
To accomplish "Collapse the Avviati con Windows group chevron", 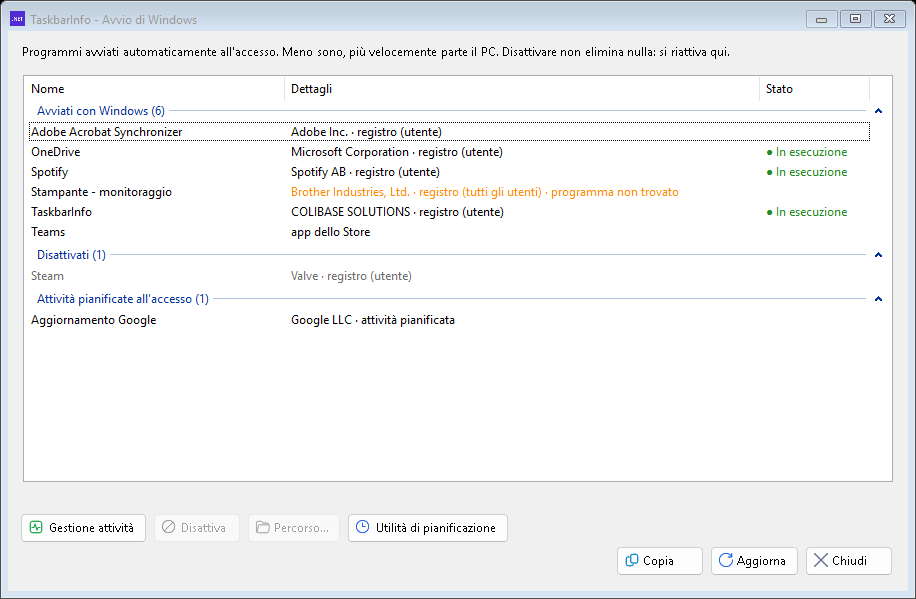I will click(878, 111).
